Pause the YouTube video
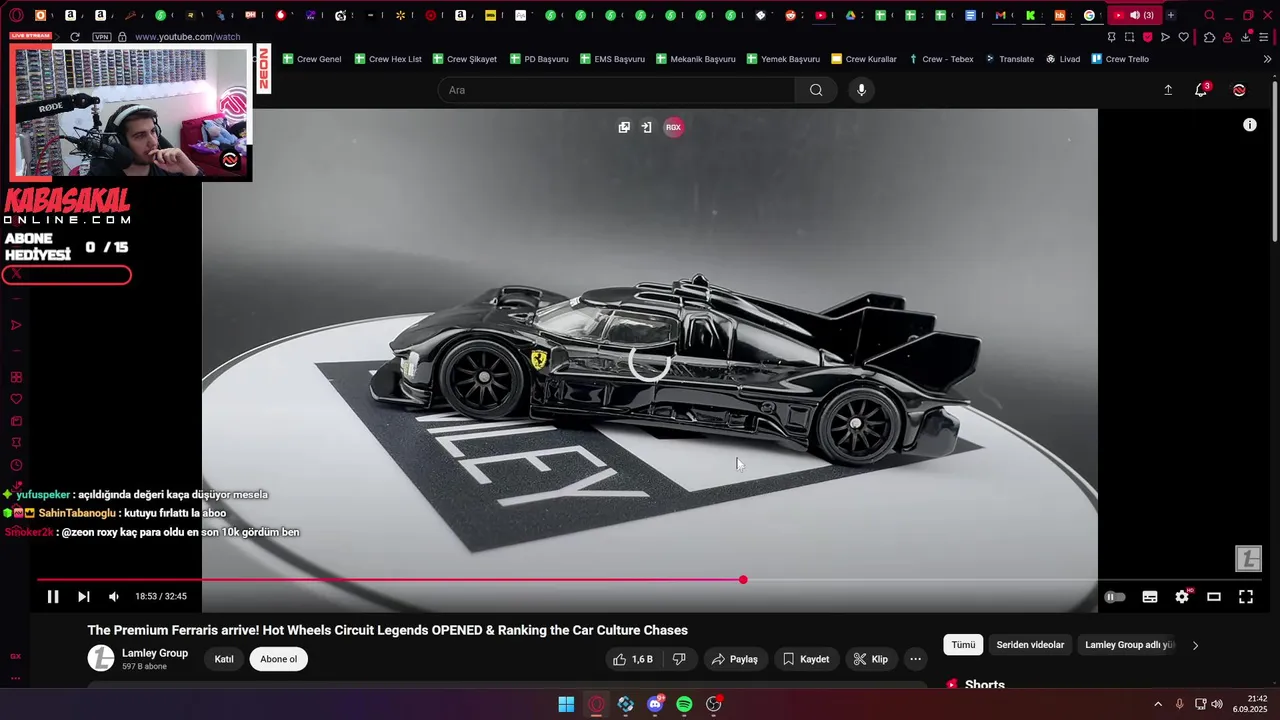 click(x=53, y=597)
